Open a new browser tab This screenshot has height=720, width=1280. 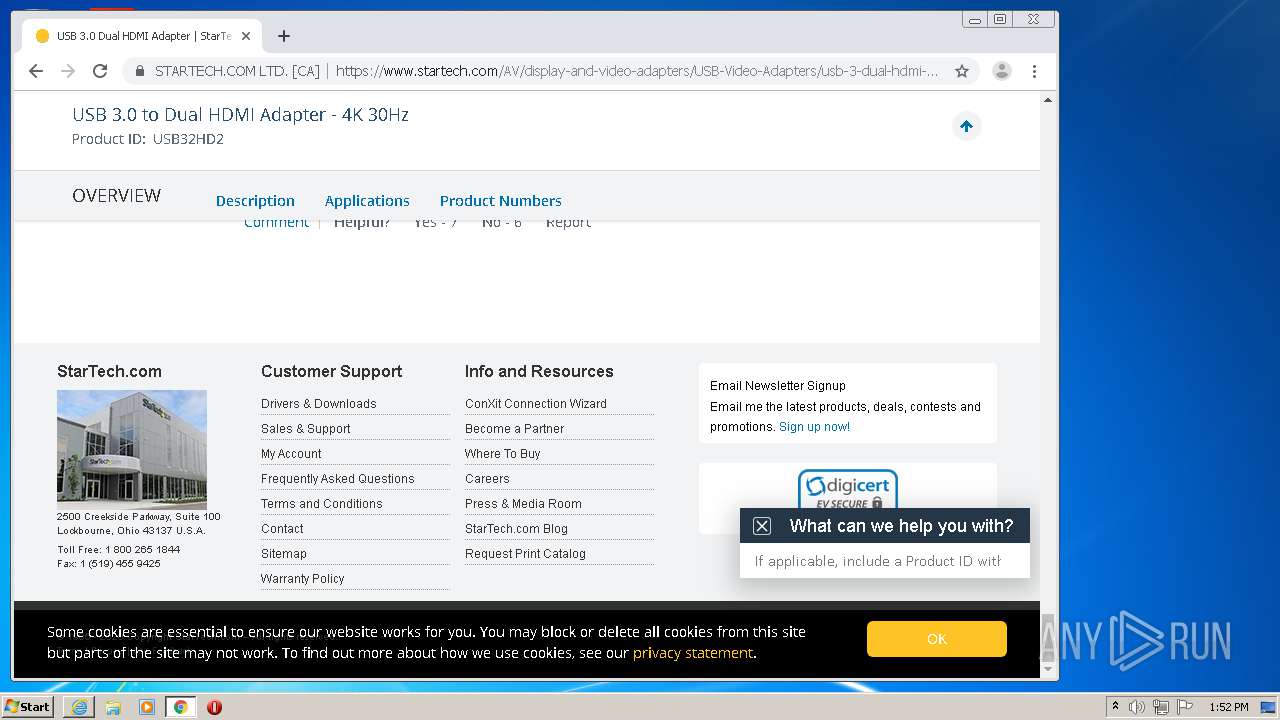284,36
